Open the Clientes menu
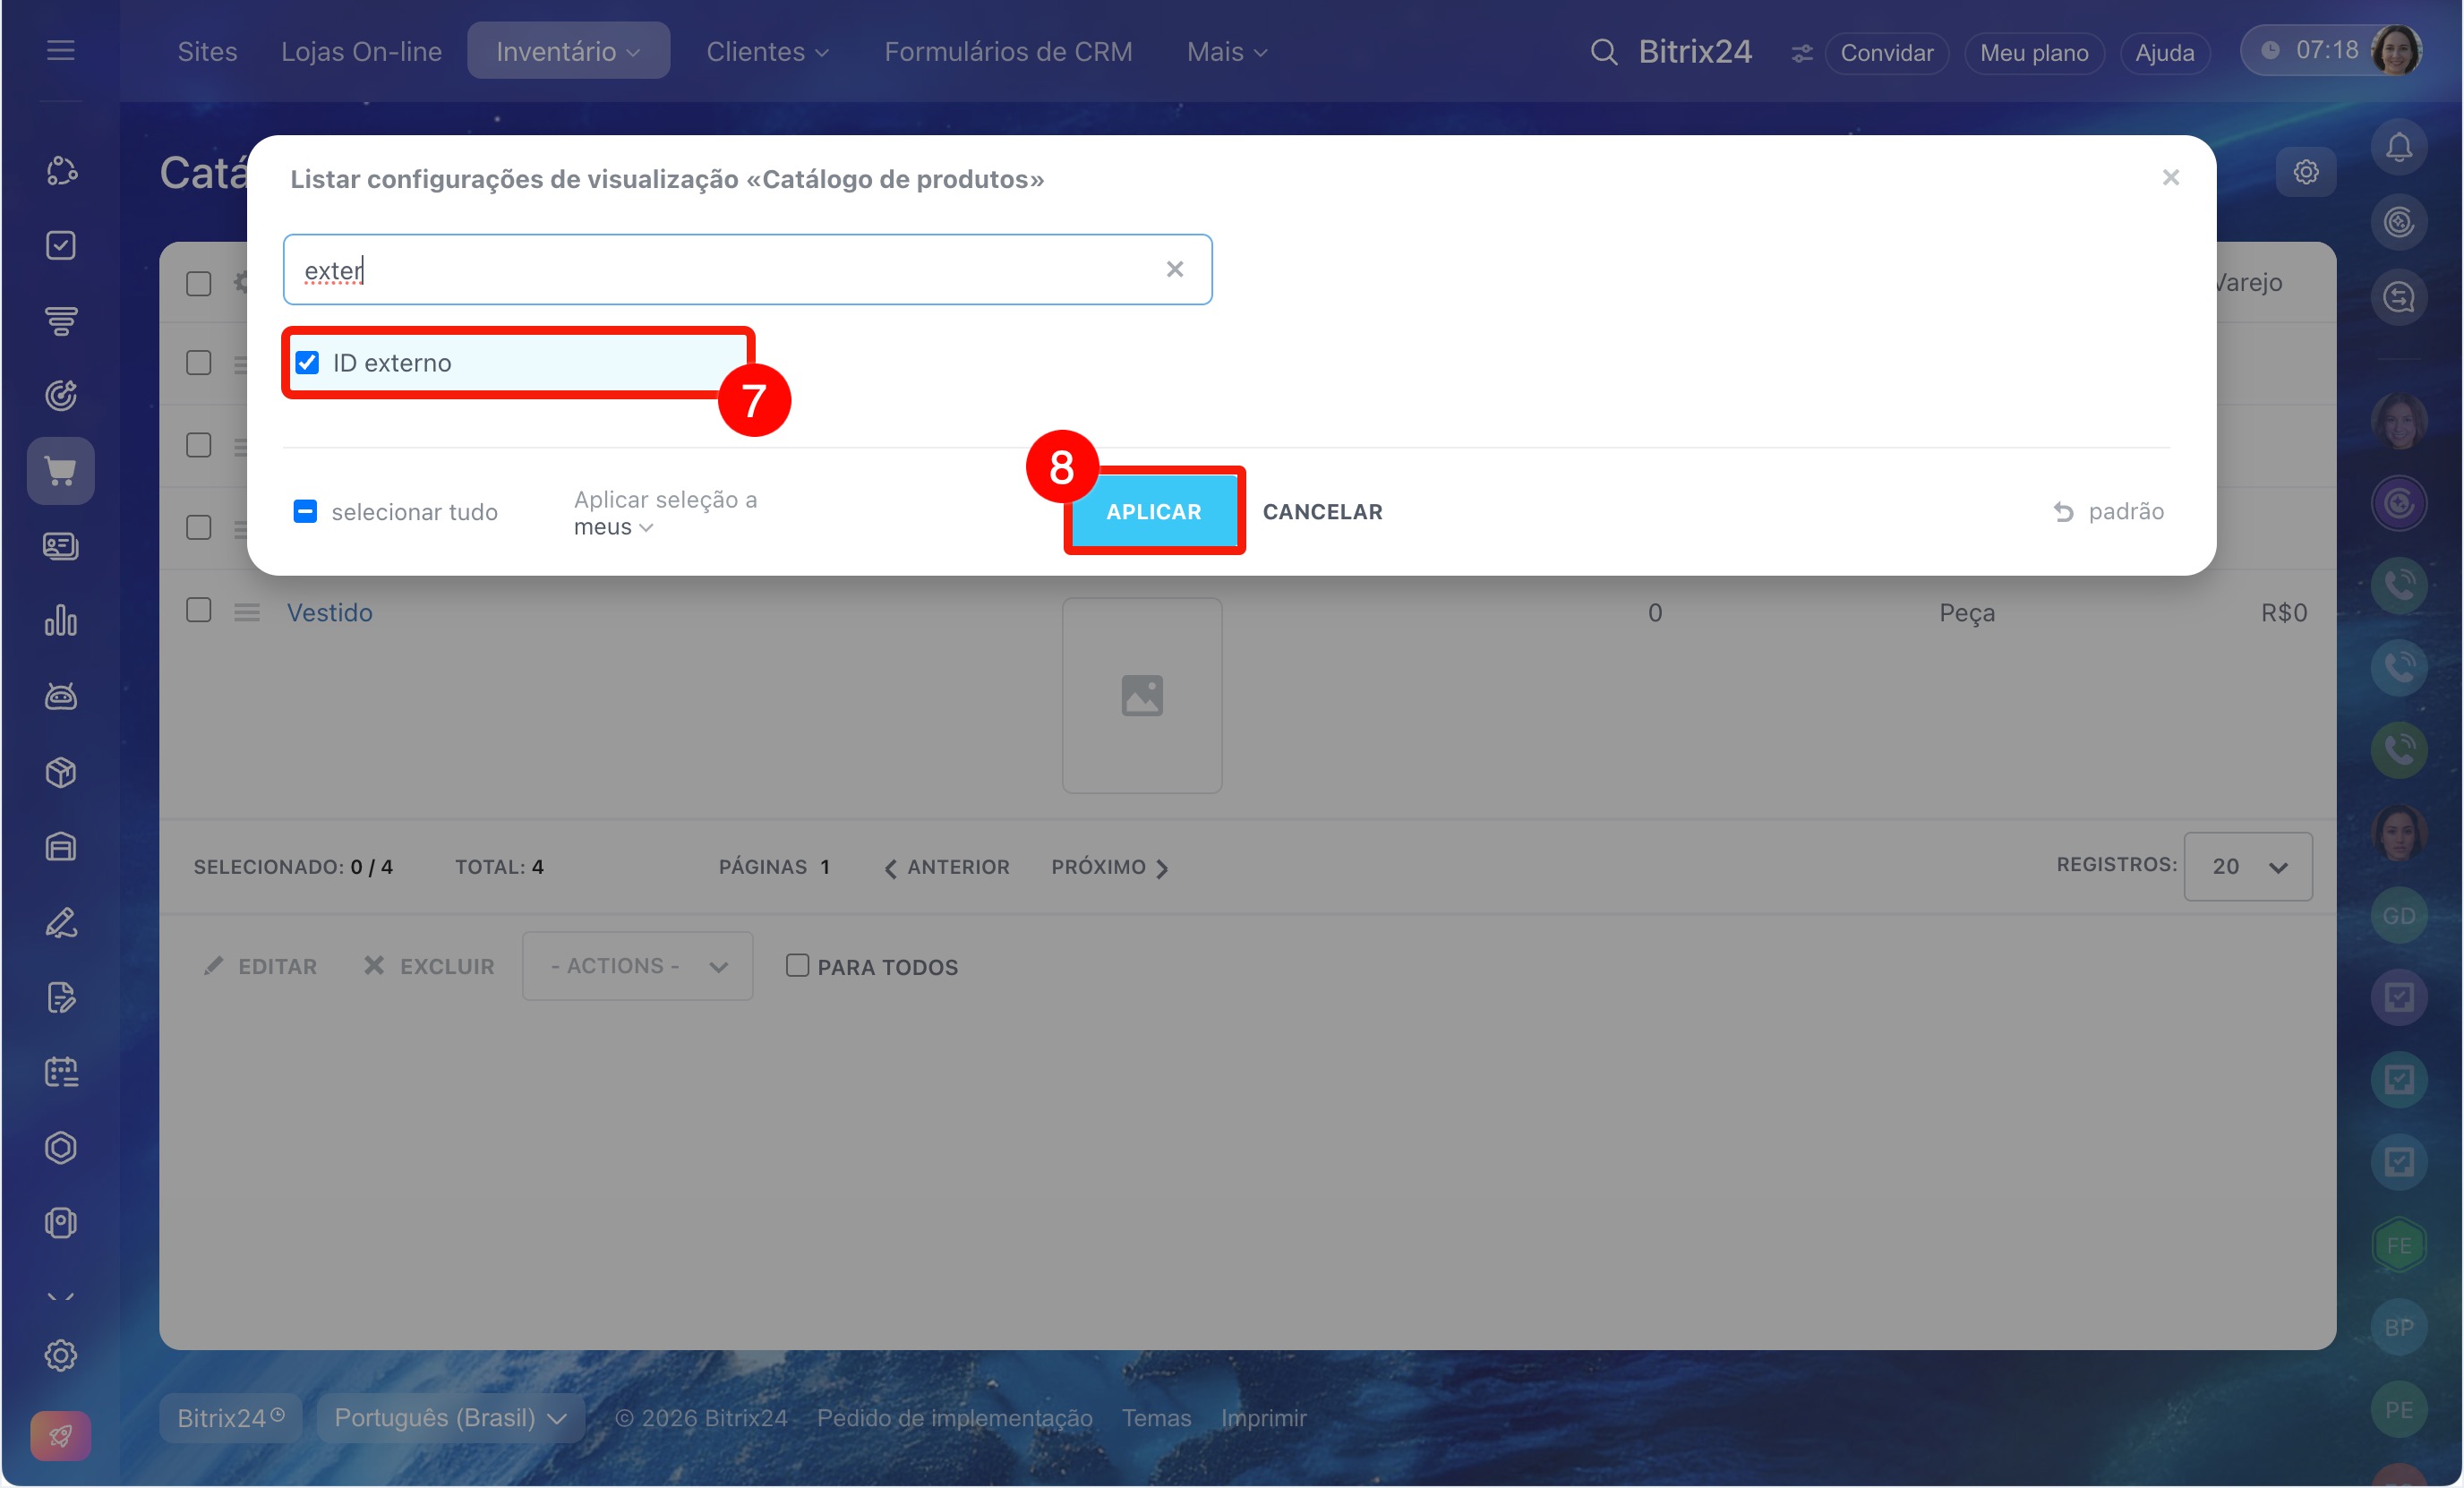 click(x=766, y=52)
